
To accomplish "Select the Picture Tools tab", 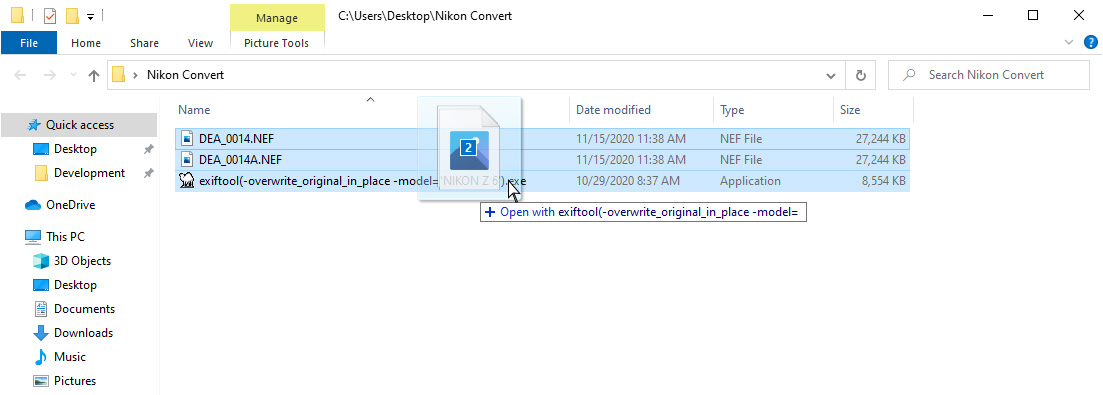I will point(276,43).
